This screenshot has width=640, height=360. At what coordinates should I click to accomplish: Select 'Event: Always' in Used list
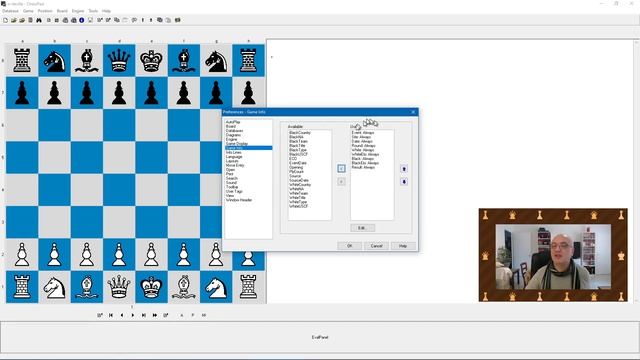tap(363, 133)
